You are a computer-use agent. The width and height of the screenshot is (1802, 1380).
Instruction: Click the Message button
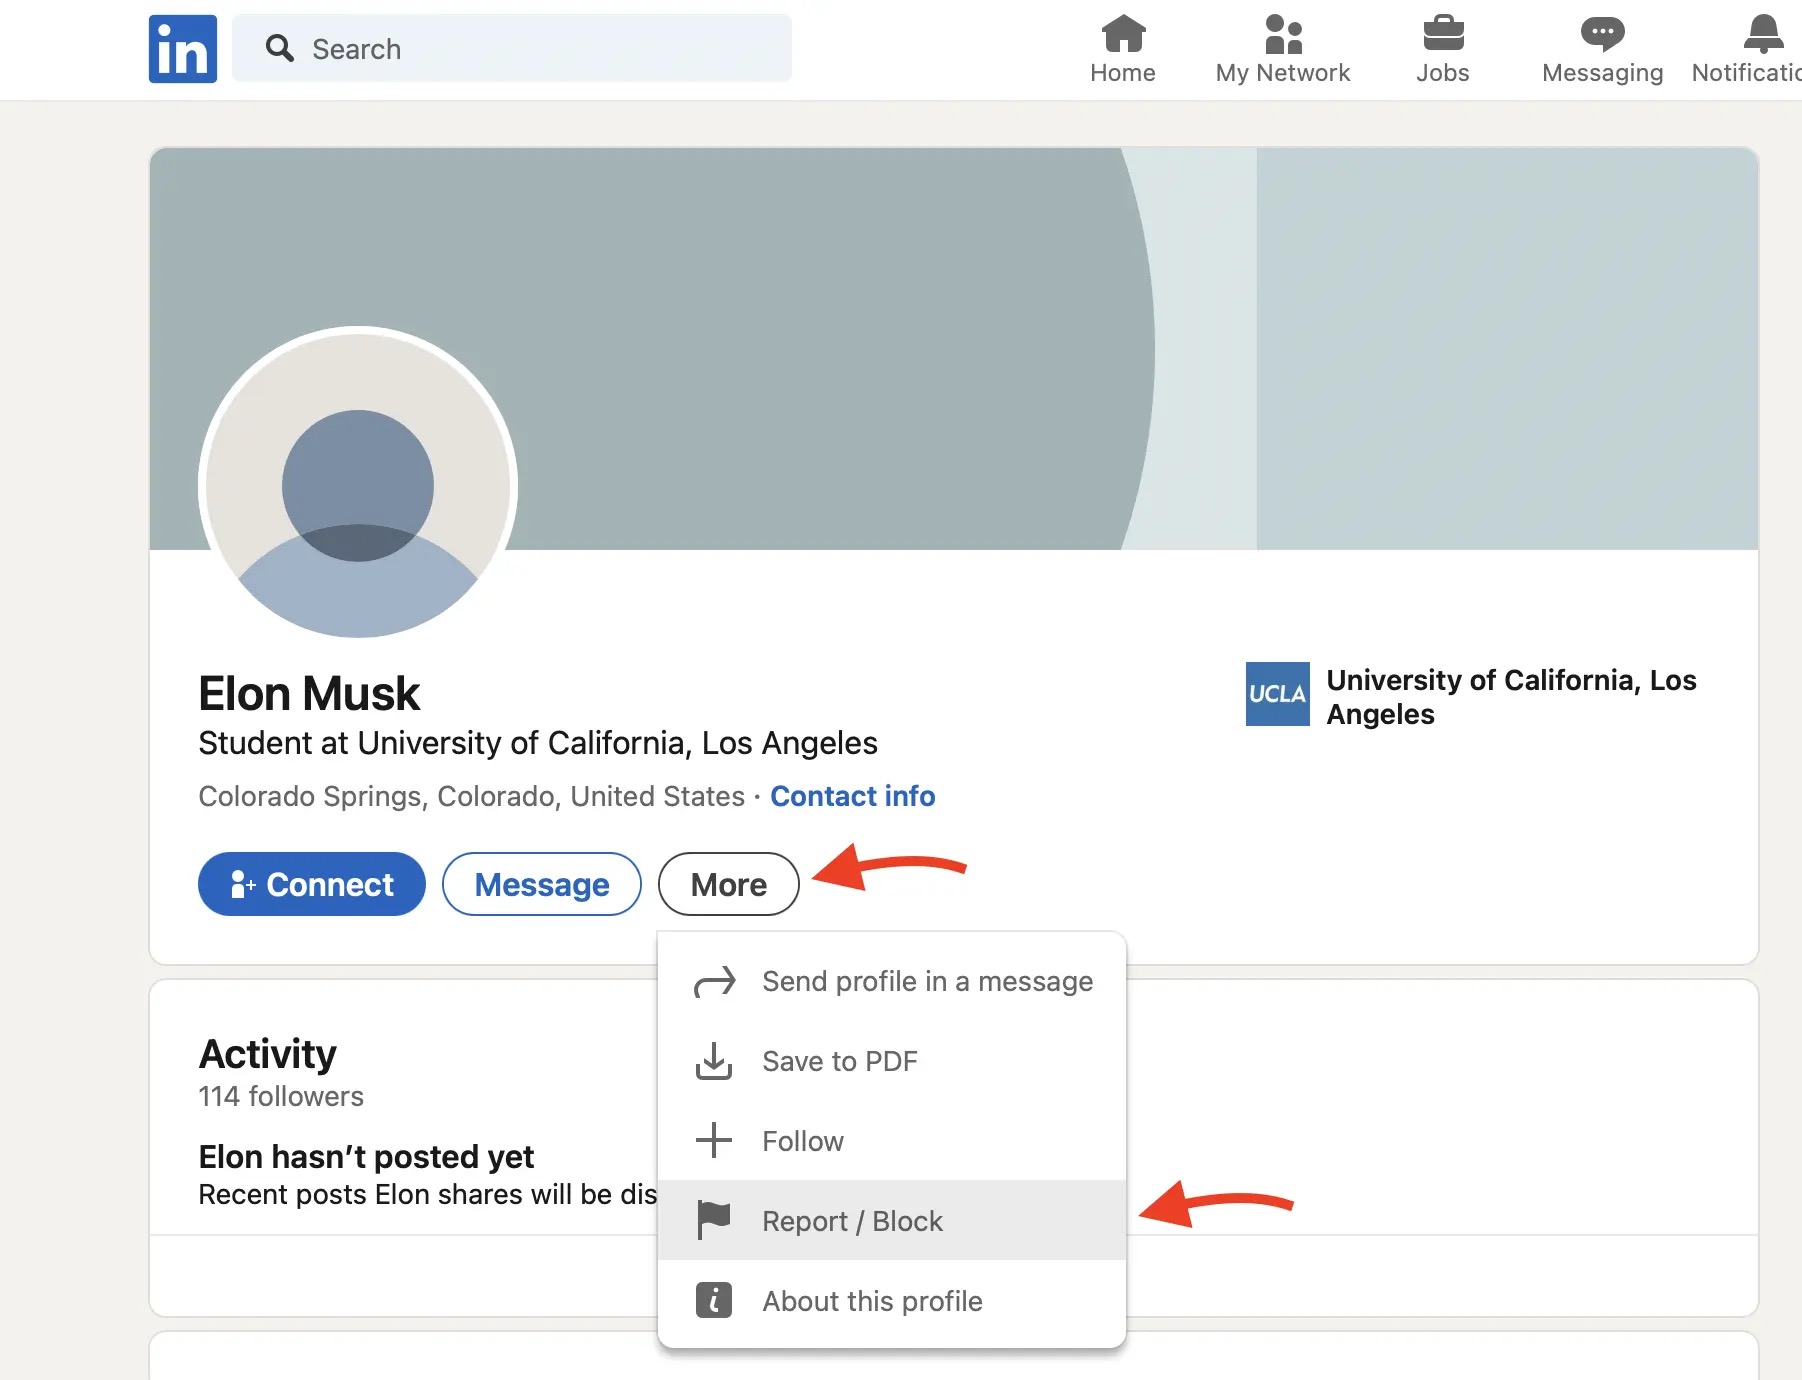tap(541, 884)
